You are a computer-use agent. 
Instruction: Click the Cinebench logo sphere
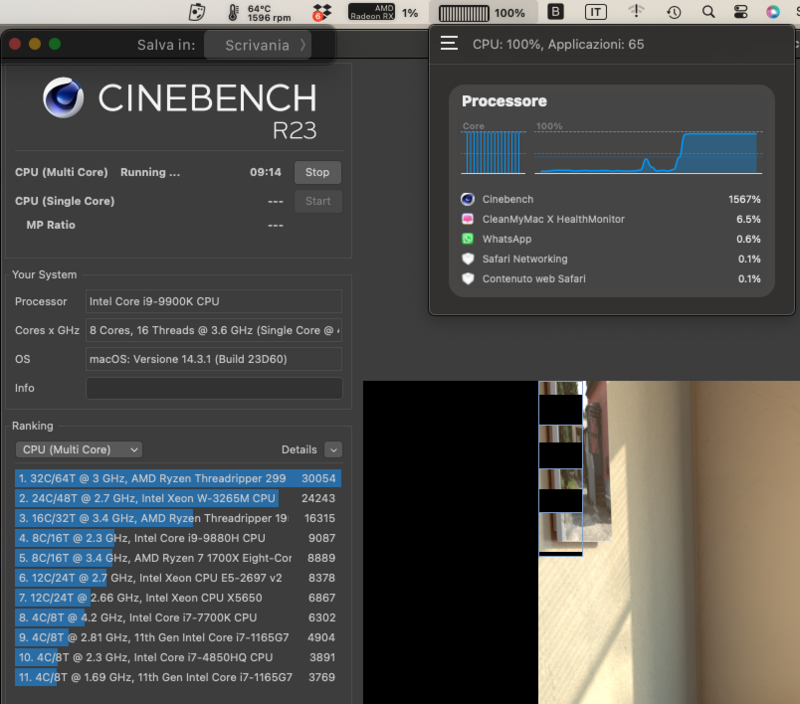click(x=63, y=97)
